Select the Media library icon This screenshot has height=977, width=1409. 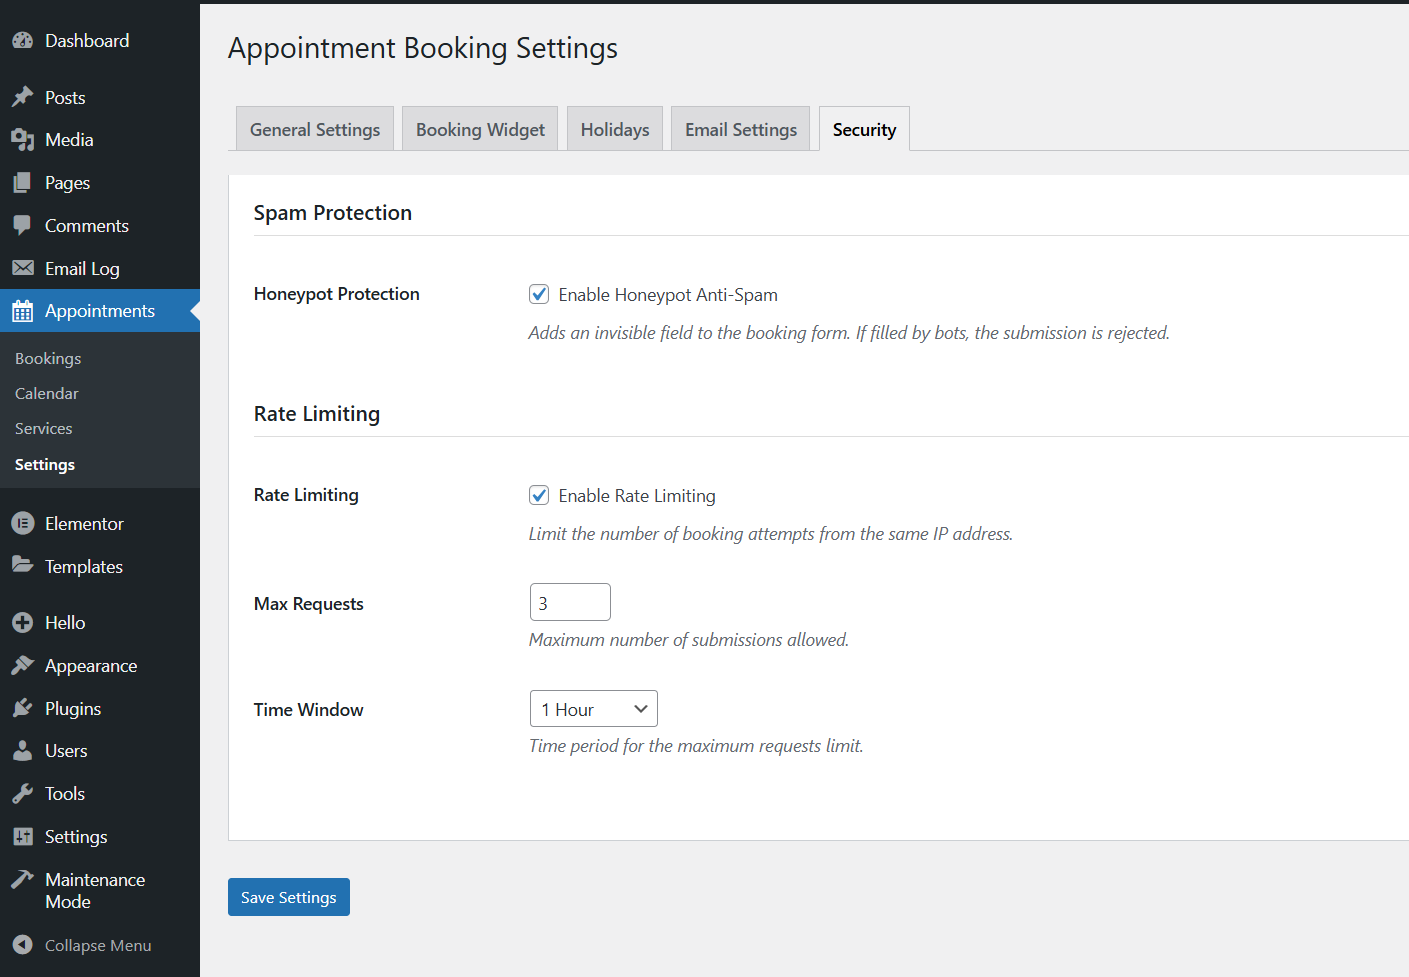coord(22,139)
